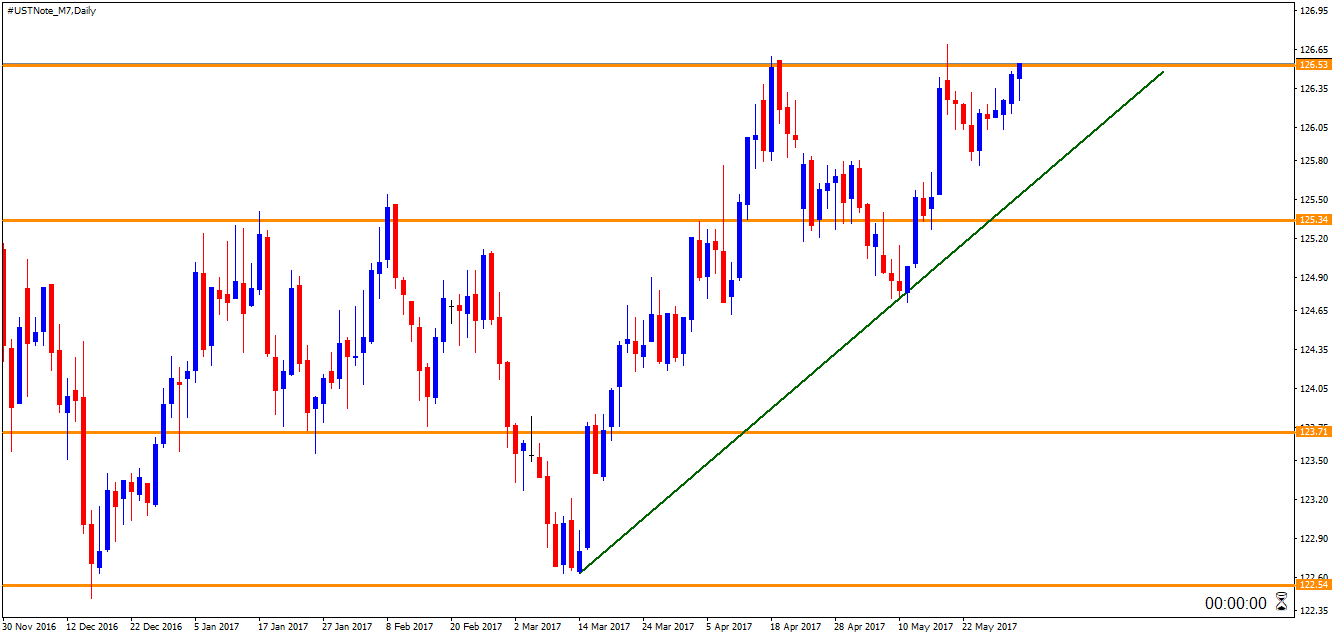Image resolution: width=1334 pixels, height=638 pixels.
Task: Select the orange 123.71 price level tag
Action: (1312, 431)
